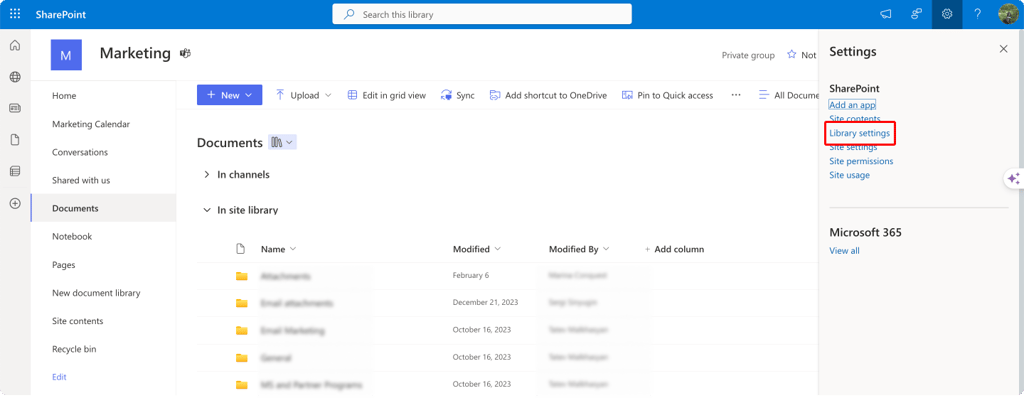Open Site permissions link
1024x398 pixels.
coord(861,161)
